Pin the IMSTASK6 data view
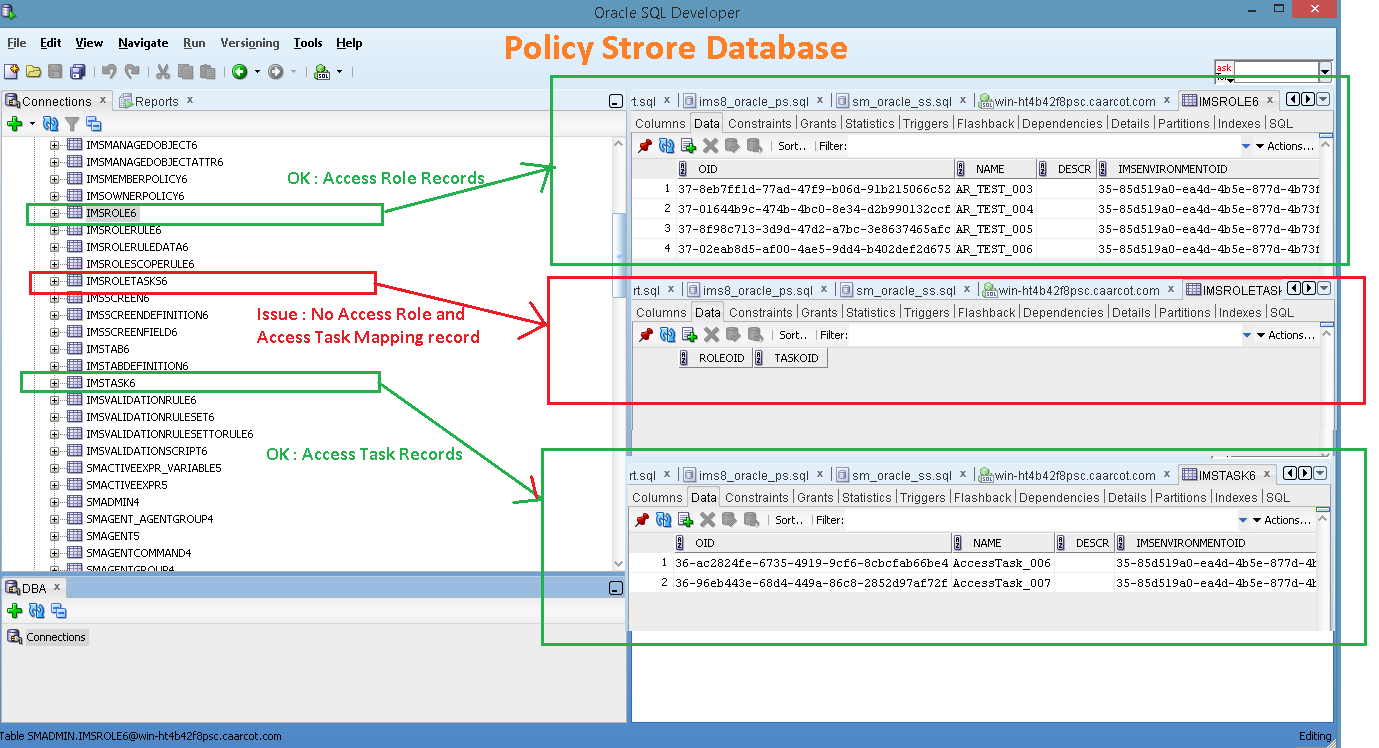Viewport: 1379px width, 748px height. [x=642, y=520]
